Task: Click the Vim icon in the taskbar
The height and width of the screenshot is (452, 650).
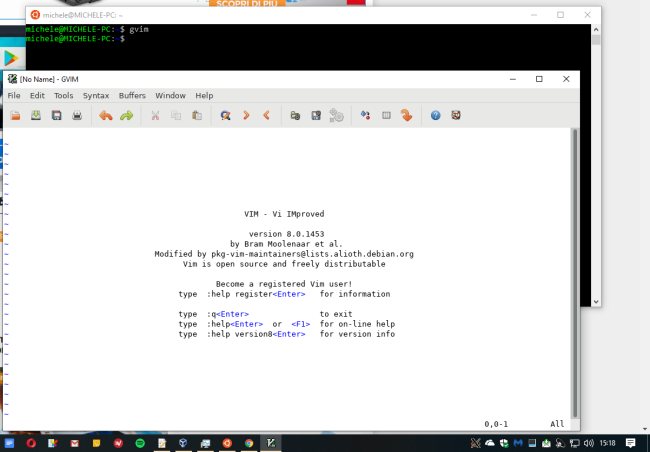Action: pyautogui.click(x=271, y=443)
